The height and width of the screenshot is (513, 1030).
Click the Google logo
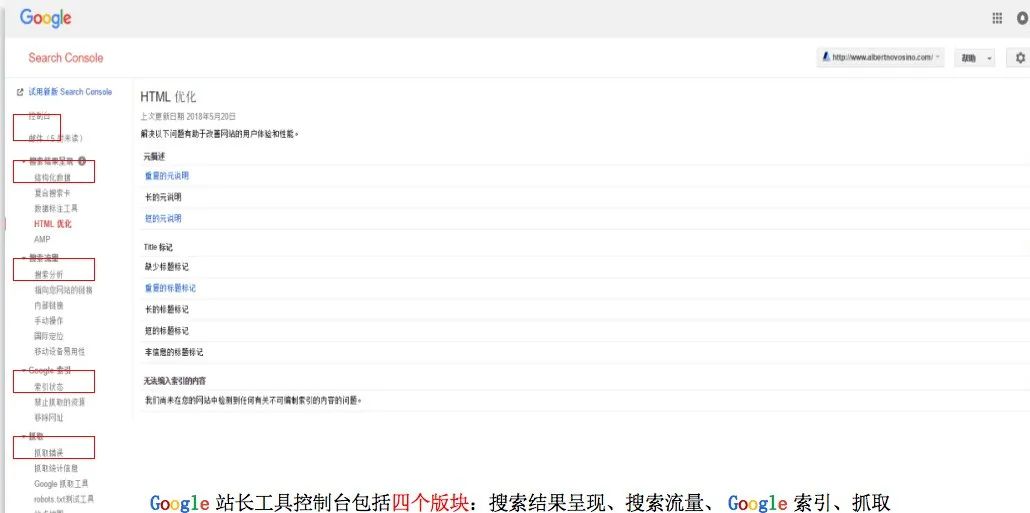[x=45, y=18]
